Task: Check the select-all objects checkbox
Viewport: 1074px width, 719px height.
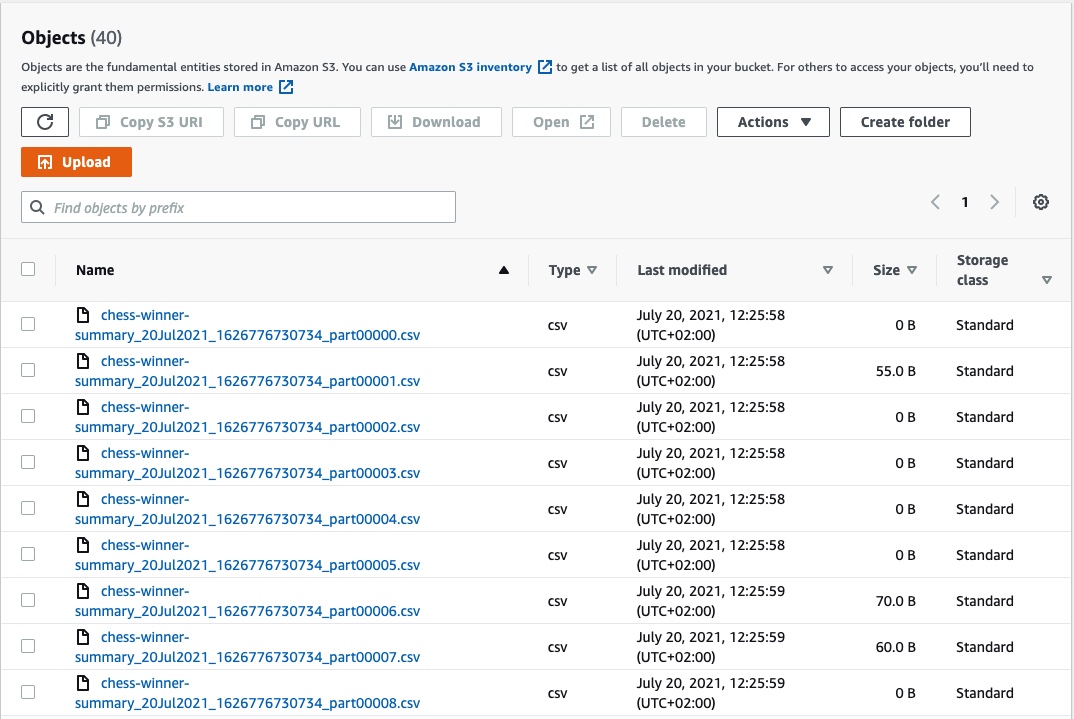Action: [28, 268]
